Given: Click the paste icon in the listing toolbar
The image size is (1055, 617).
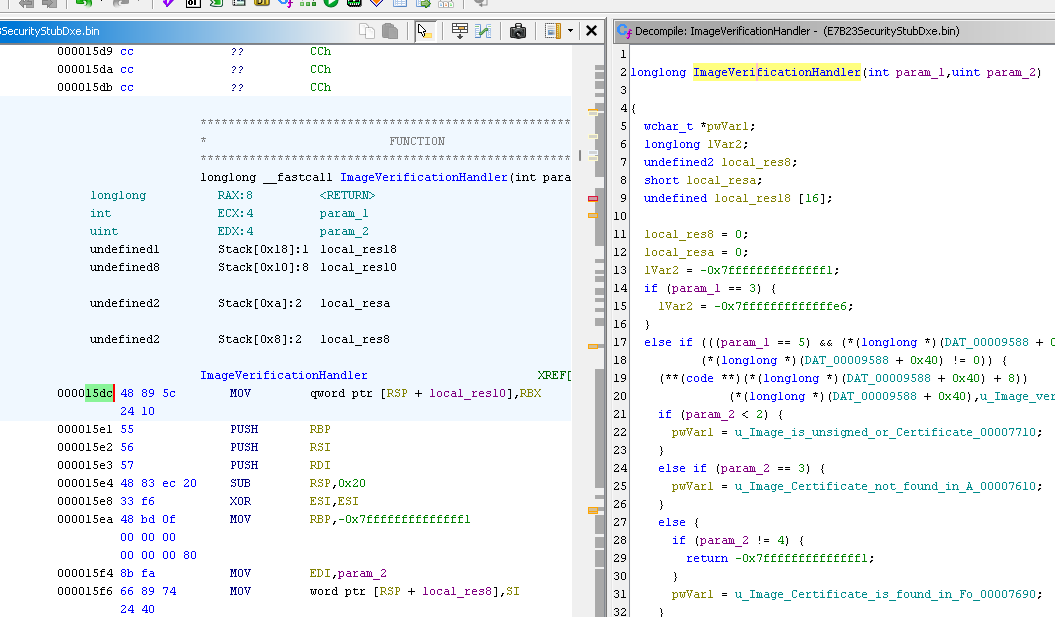Looking at the screenshot, I should (390, 31).
